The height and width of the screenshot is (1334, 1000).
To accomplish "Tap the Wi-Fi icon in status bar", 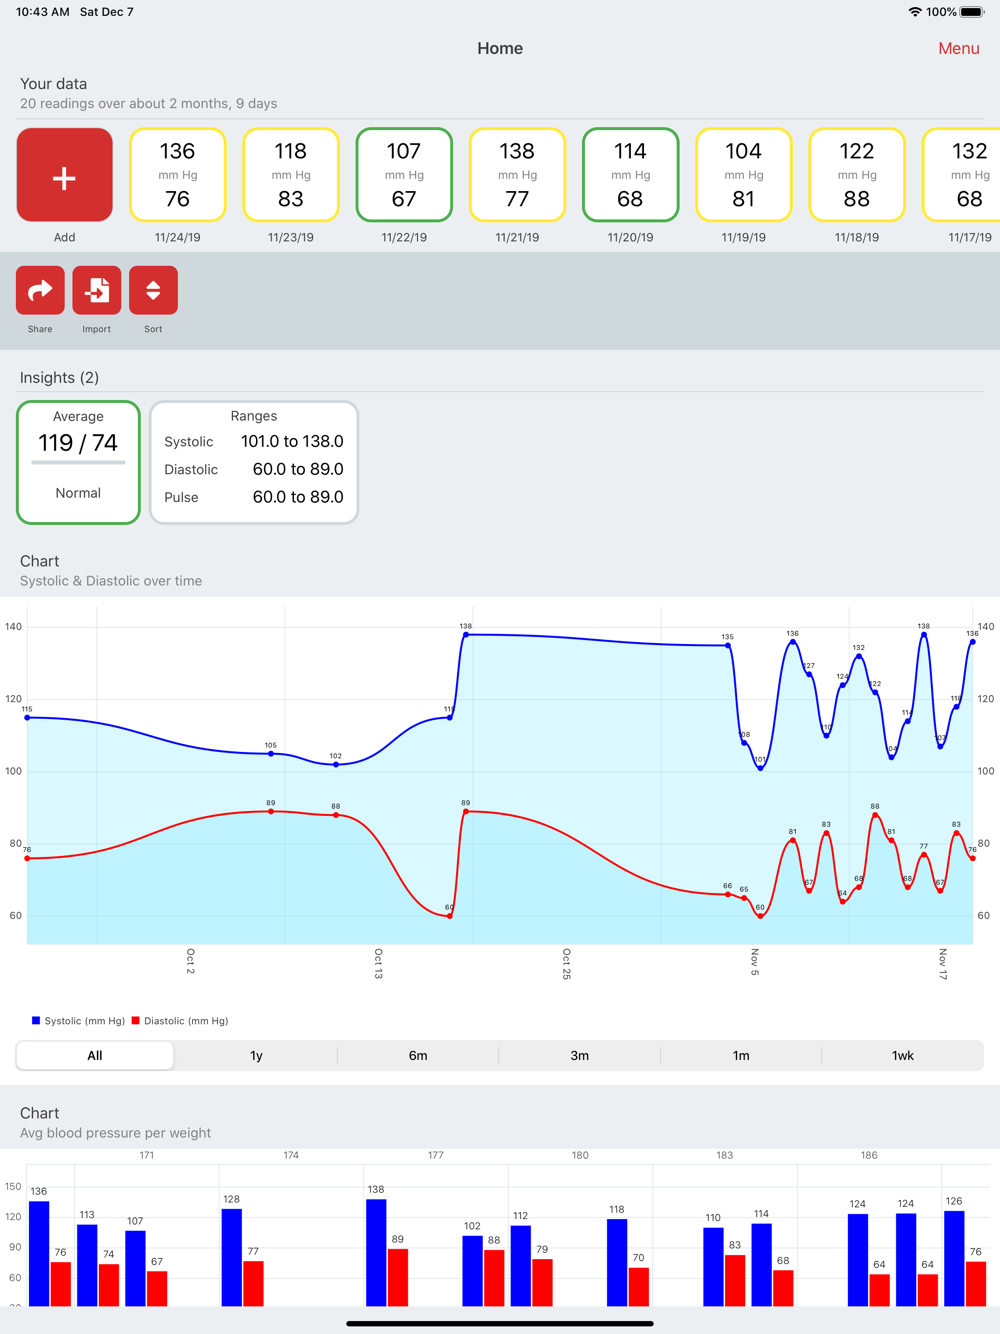I will [x=914, y=12].
